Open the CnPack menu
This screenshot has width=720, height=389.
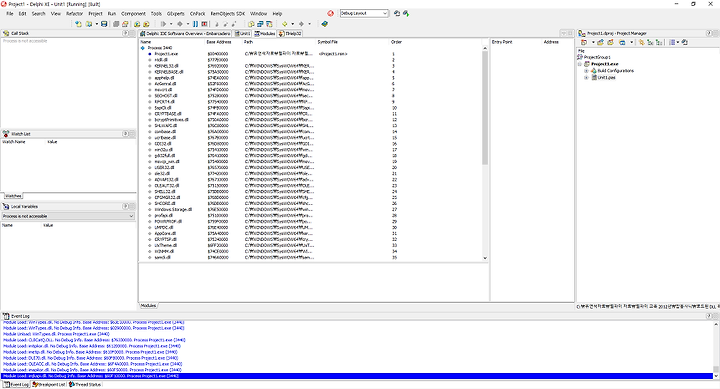click(x=197, y=14)
